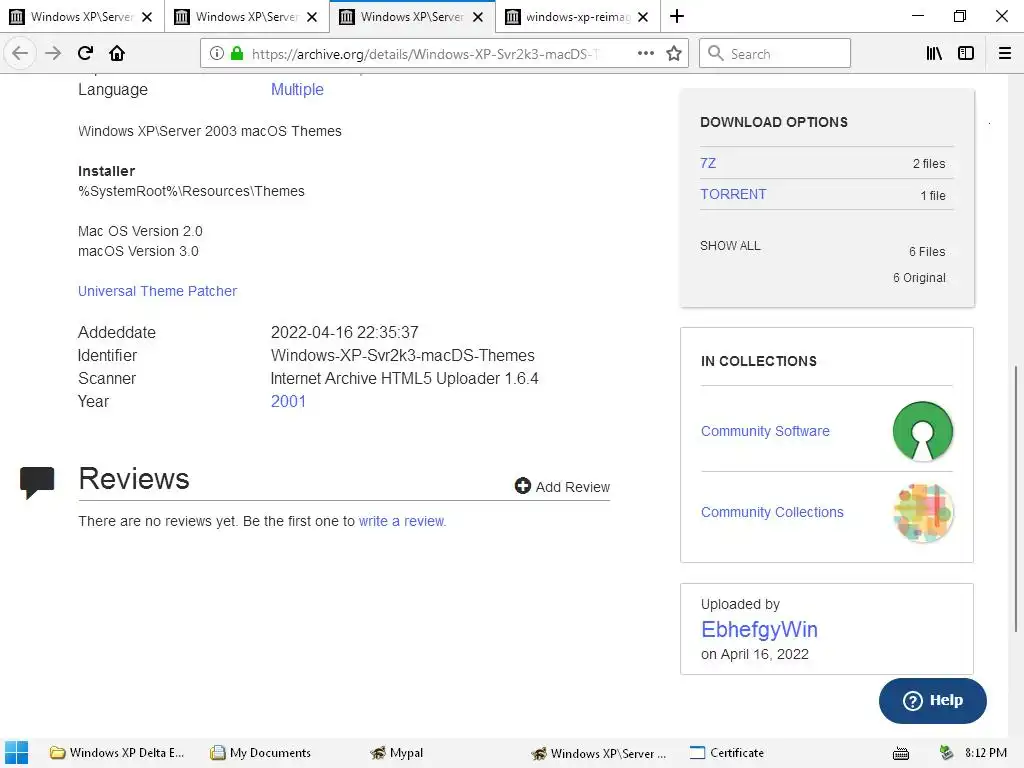Bookmark this page with the star

674,54
